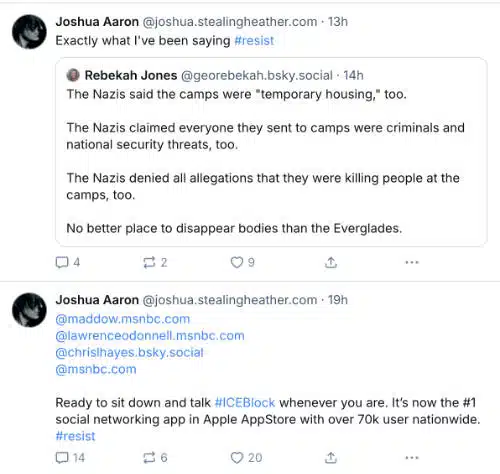Viewport: 500px width, 474px height.
Task: Repost the post quoting Rebekah Jones
Action: coord(155,262)
